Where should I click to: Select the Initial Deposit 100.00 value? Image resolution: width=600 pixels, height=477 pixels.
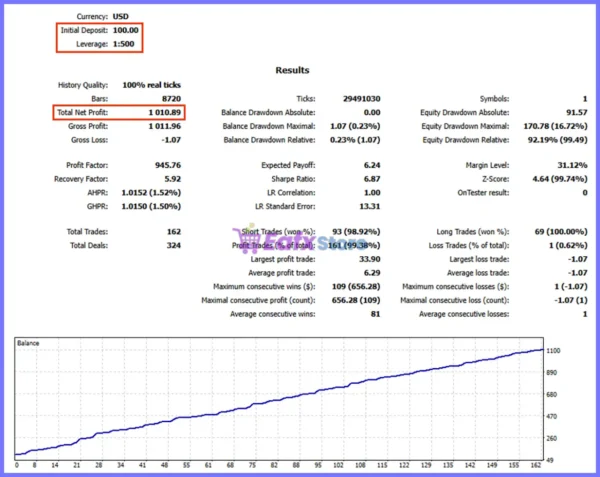click(126, 30)
